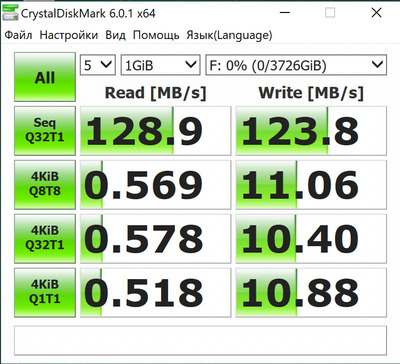400x364 pixels.
Task: Select the Seq write result 123.8
Action: 311,131
